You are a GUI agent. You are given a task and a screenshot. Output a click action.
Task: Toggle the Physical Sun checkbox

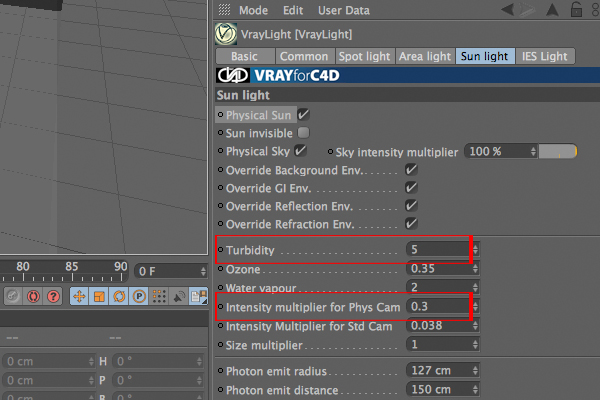coord(304,114)
